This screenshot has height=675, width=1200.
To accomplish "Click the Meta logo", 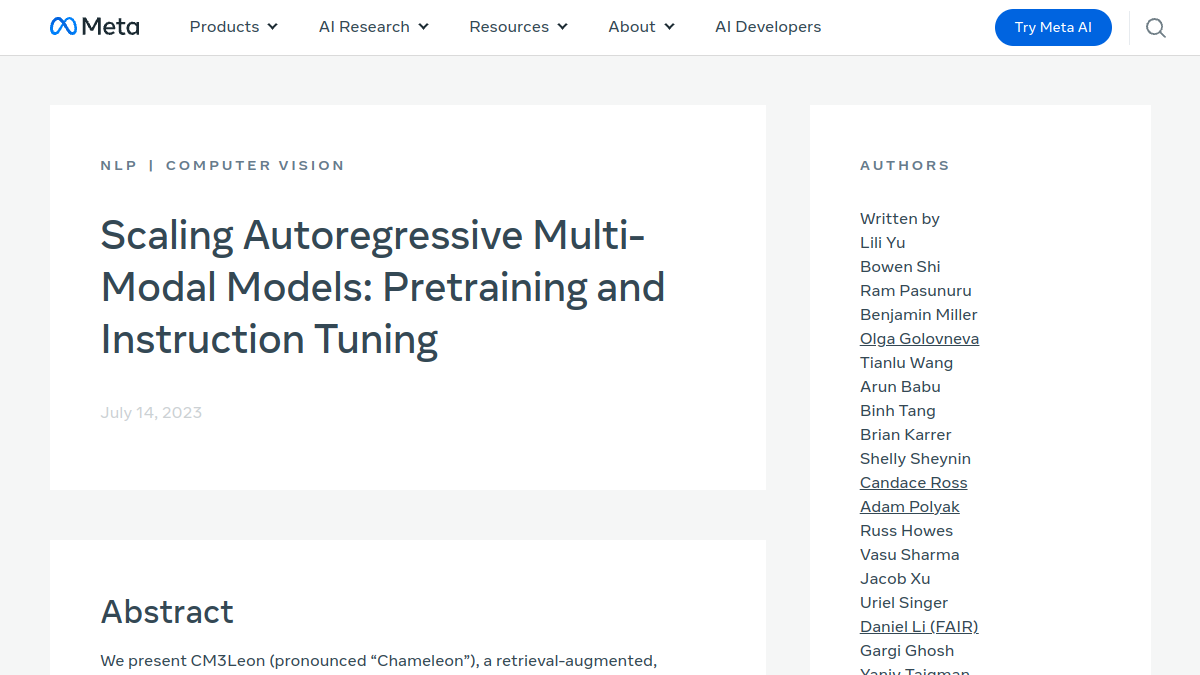I will (x=95, y=27).
